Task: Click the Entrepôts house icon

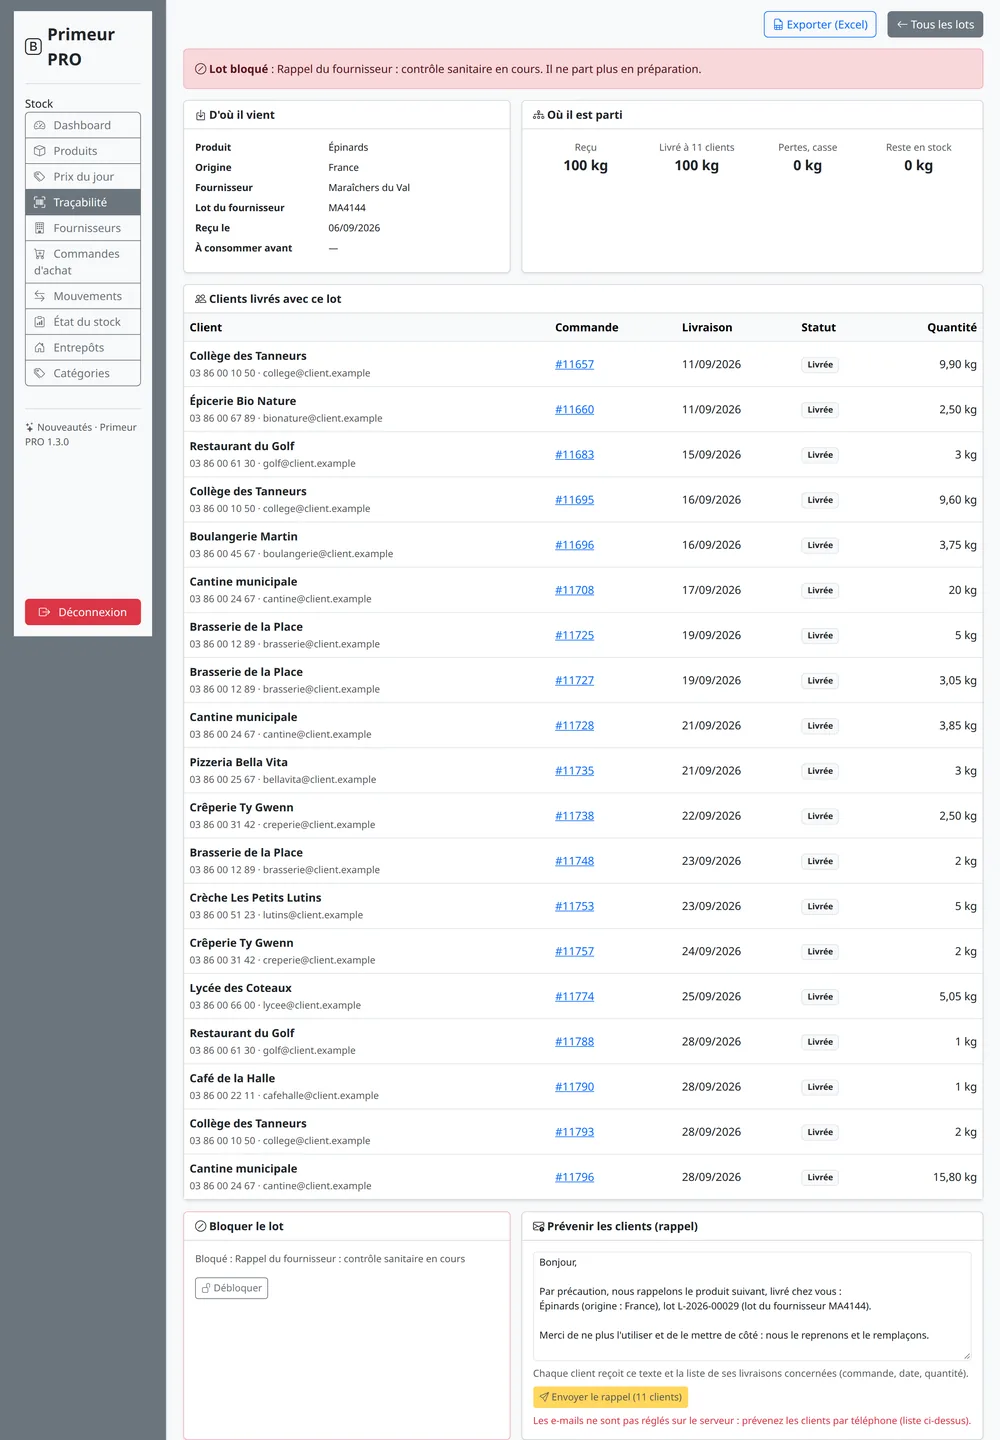Action: (40, 348)
